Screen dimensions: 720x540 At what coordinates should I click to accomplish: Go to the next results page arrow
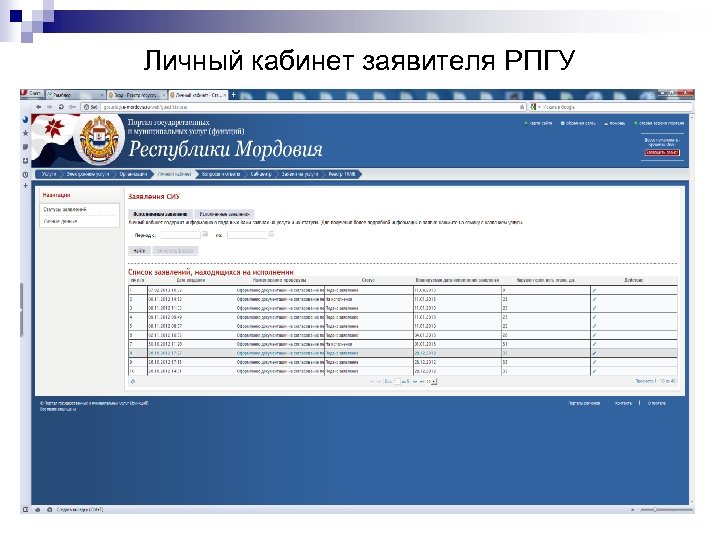coord(415,382)
